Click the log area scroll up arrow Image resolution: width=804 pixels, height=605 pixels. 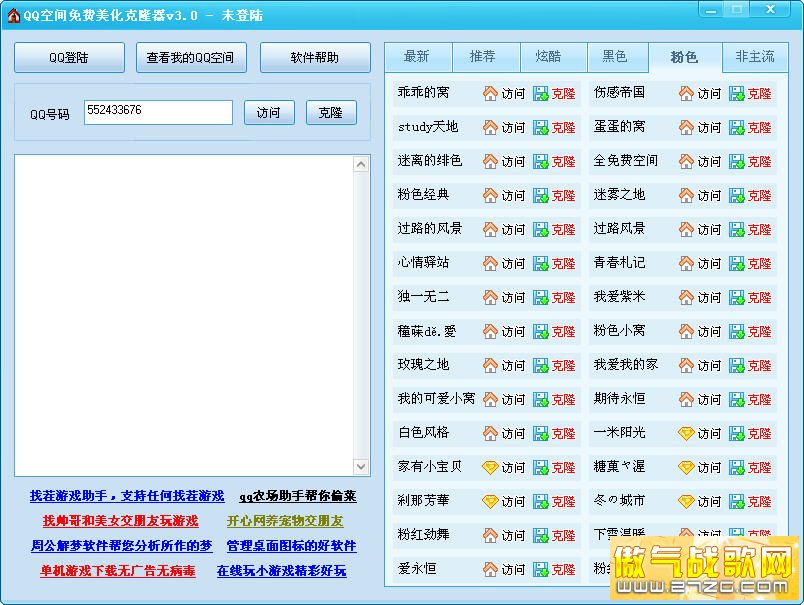[x=361, y=164]
